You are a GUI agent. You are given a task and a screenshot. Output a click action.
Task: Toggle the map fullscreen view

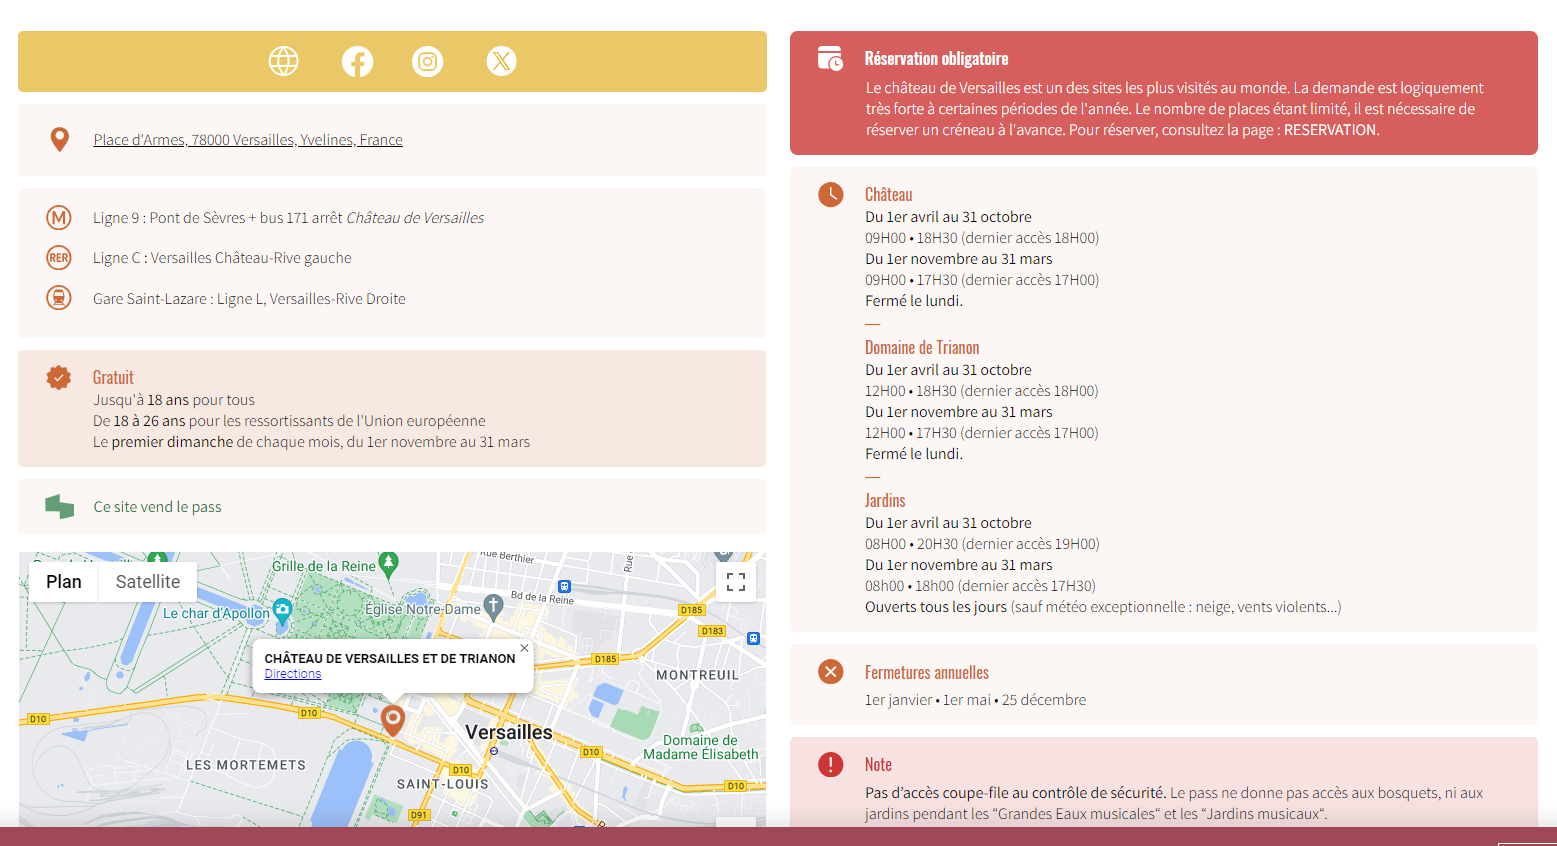(x=736, y=582)
